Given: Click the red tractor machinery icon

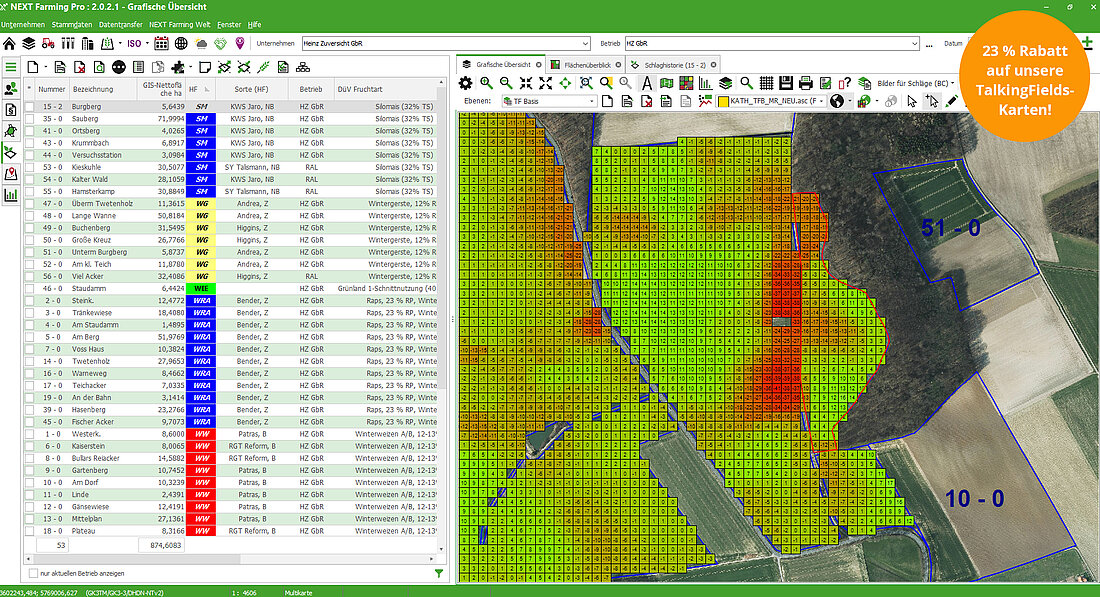Looking at the screenshot, I should coord(48,43).
